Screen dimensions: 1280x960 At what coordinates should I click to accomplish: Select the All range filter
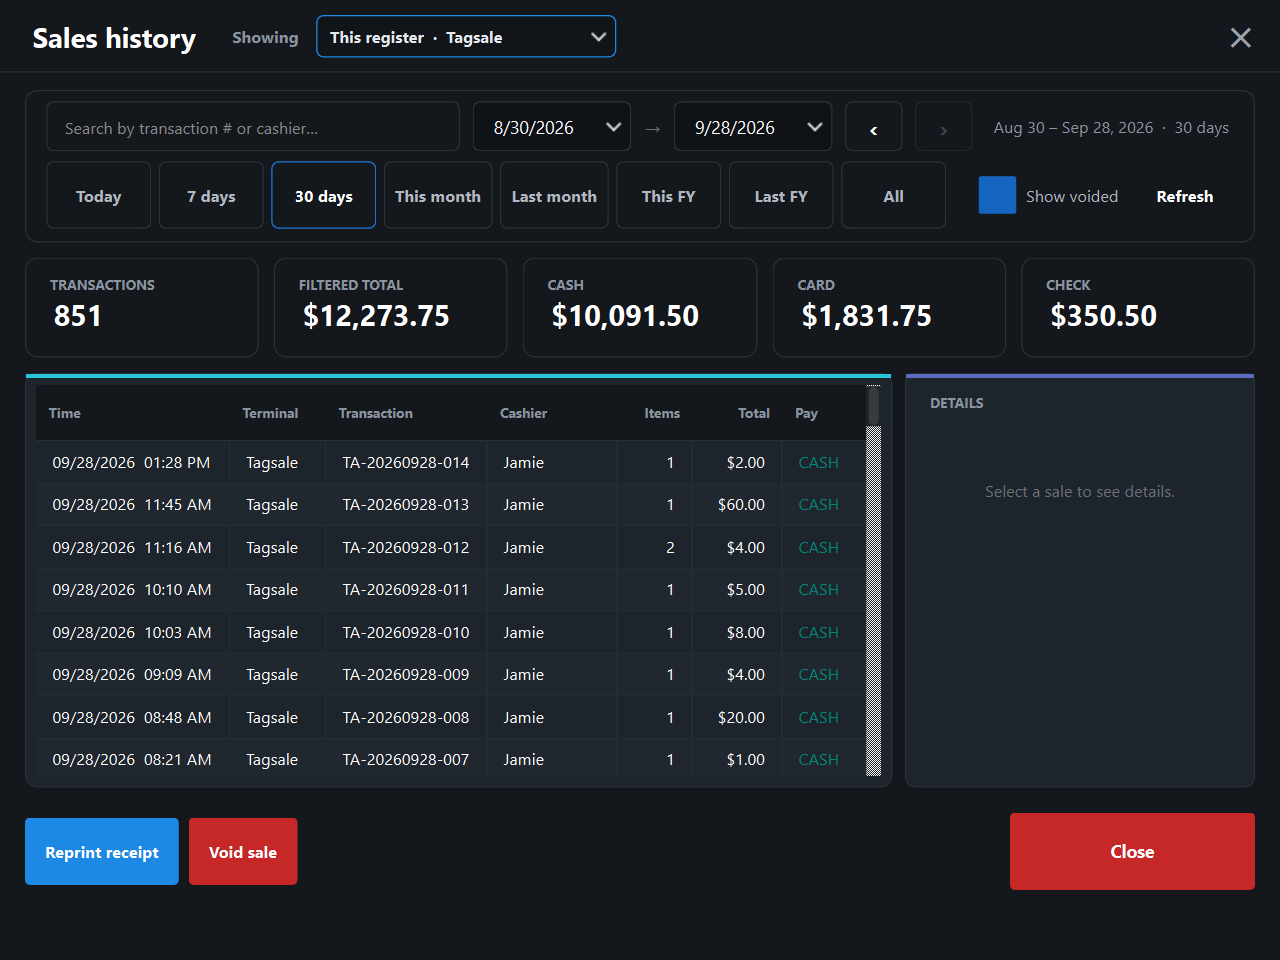894,195
